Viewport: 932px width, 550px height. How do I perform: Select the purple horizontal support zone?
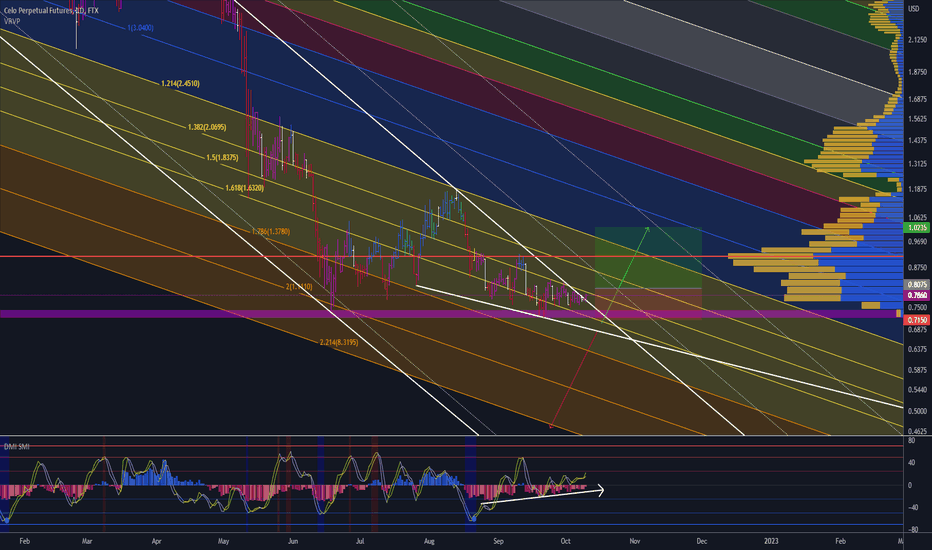click(451, 314)
